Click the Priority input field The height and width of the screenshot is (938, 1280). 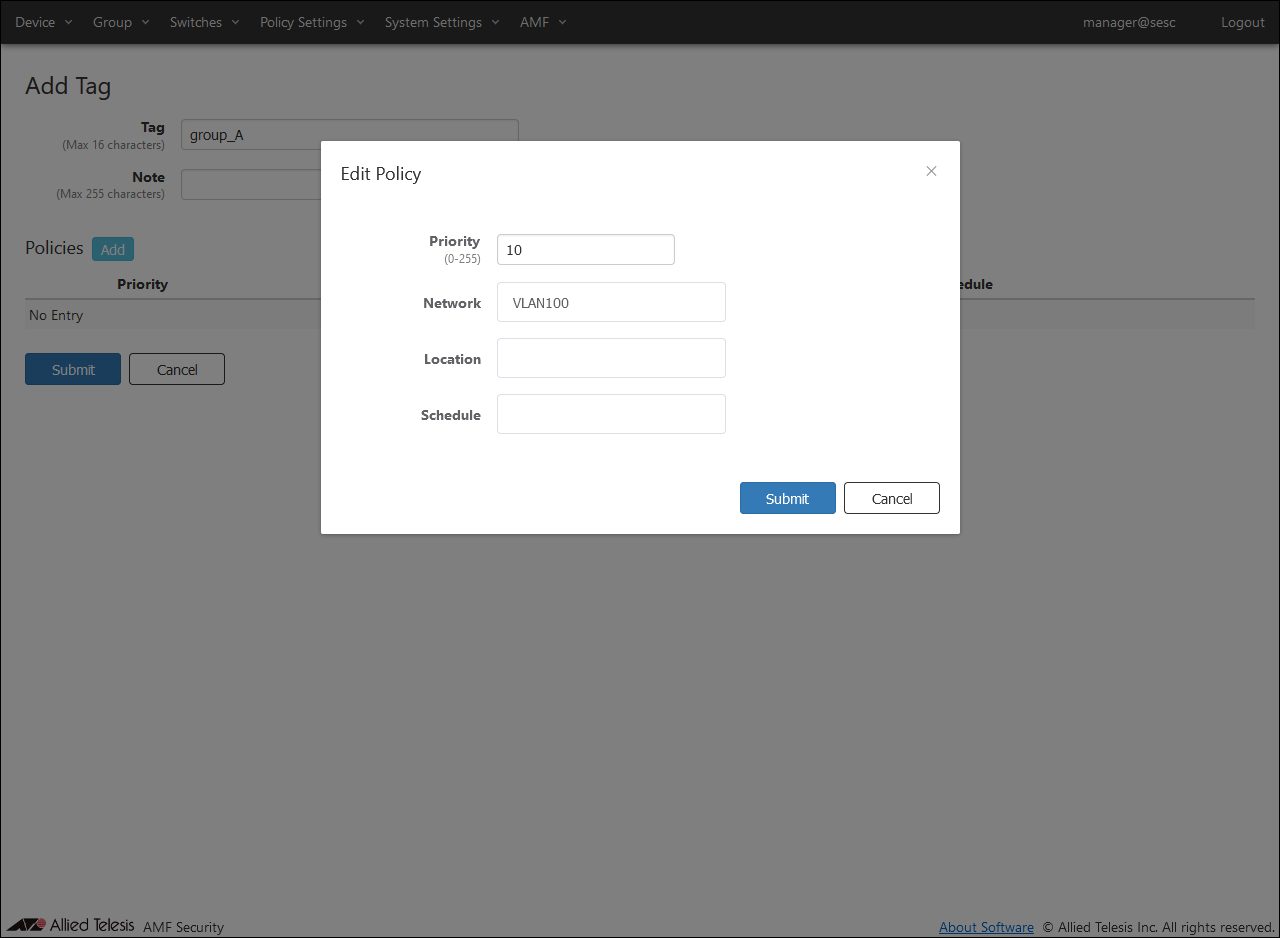click(585, 250)
